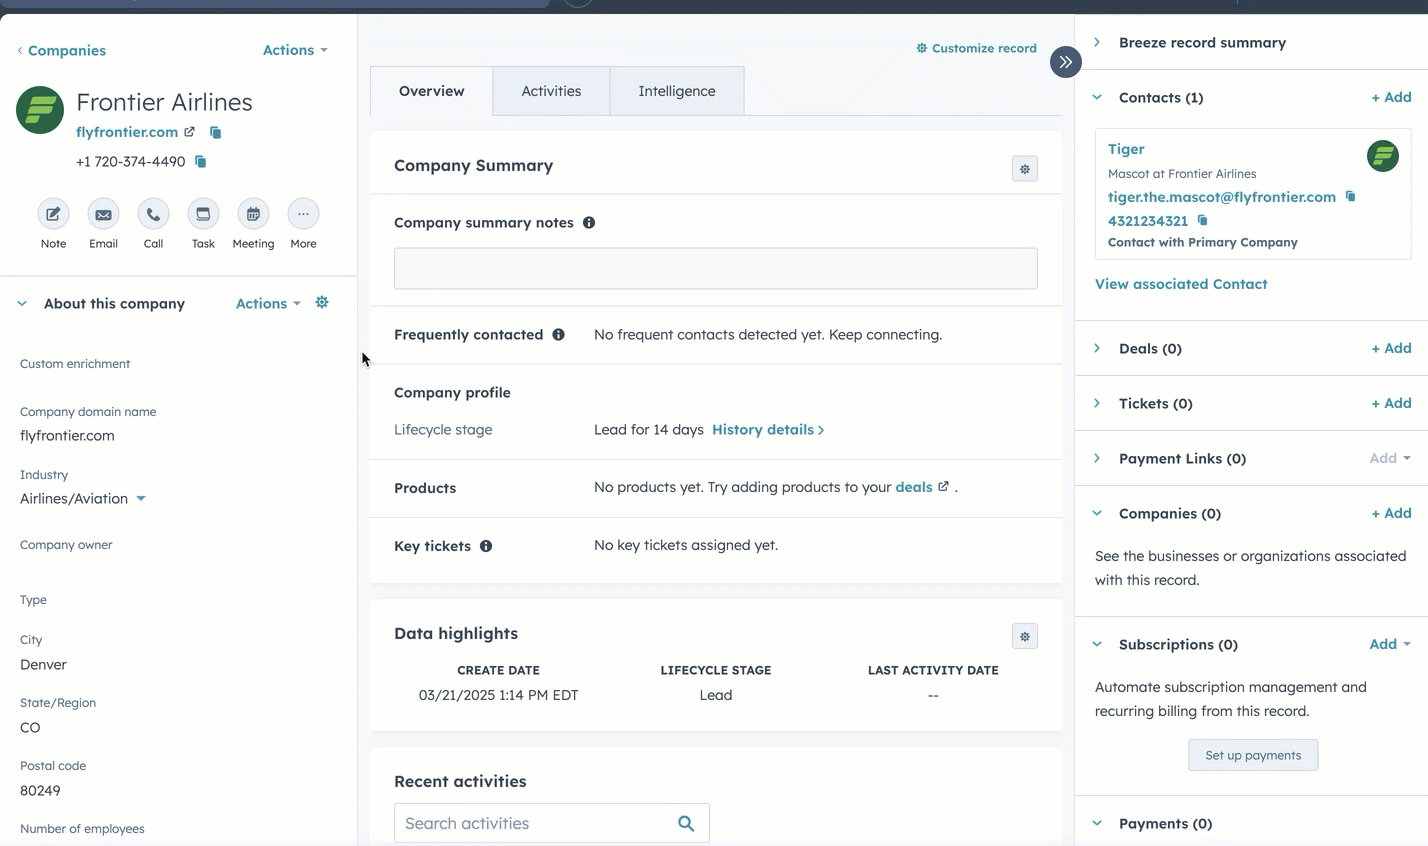1428x846 pixels.
Task: Click Set up payments button
Action: pyautogui.click(x=1253, y=755)
